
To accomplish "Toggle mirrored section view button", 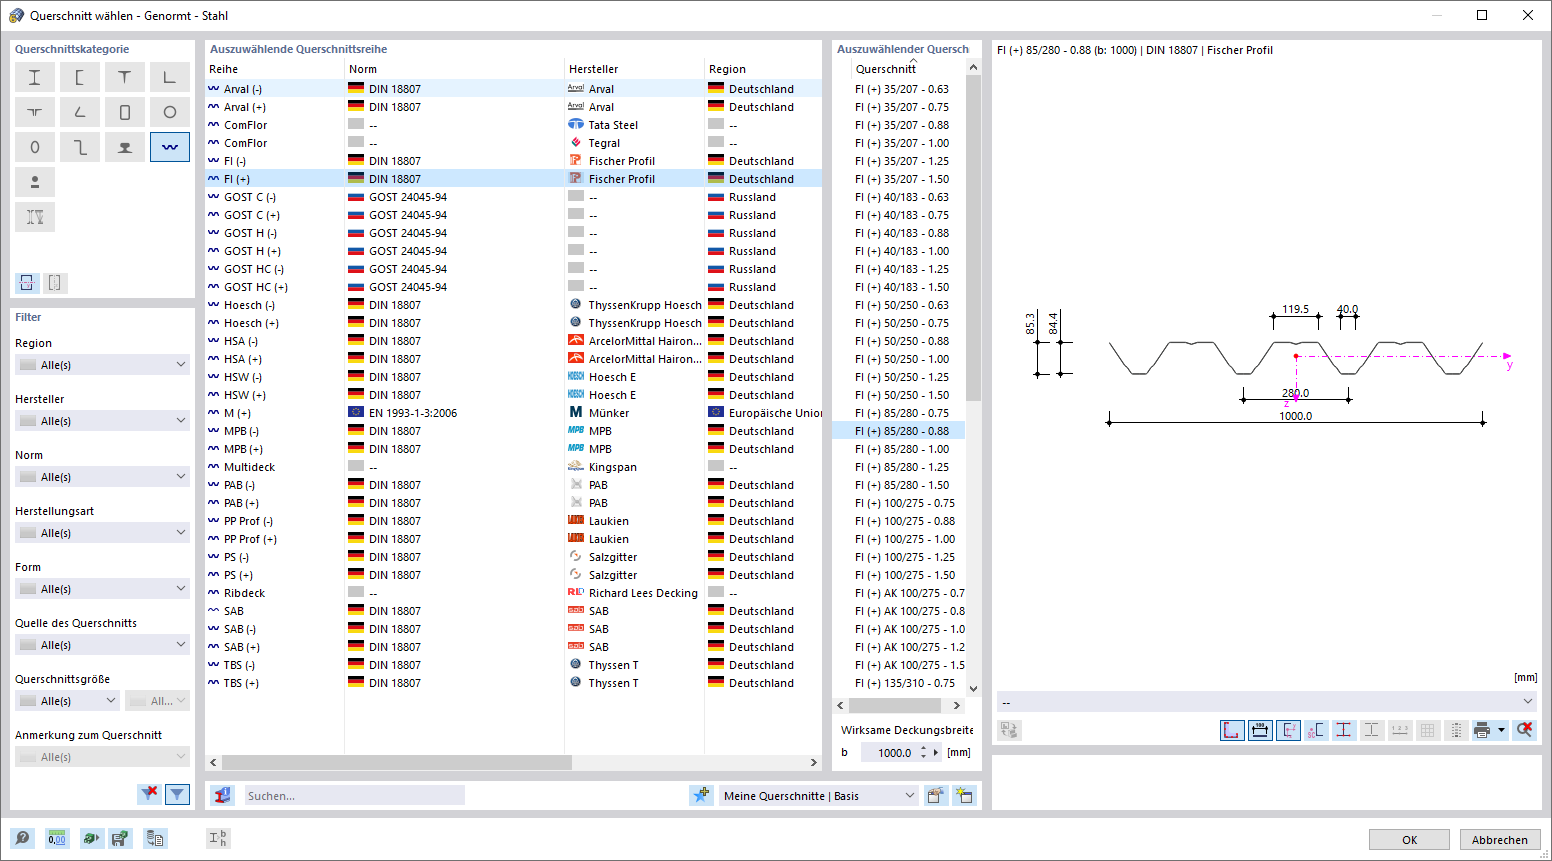I will (x=55, y=283).
